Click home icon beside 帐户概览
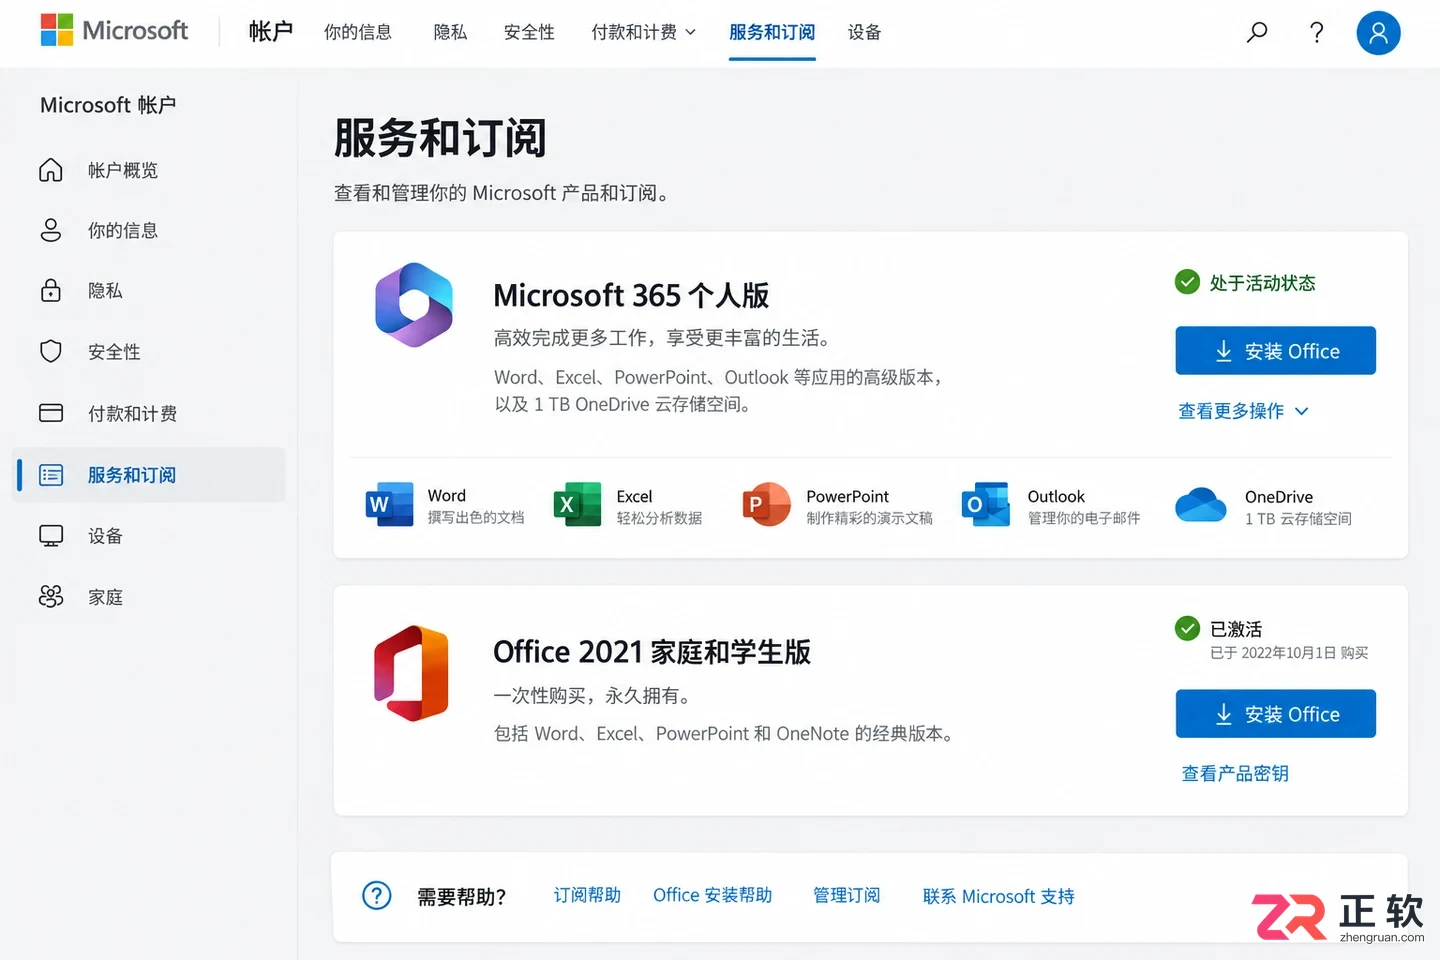The width and height of the screenshot is (1440, 960). pyautogui.click(x=51, y=170)
